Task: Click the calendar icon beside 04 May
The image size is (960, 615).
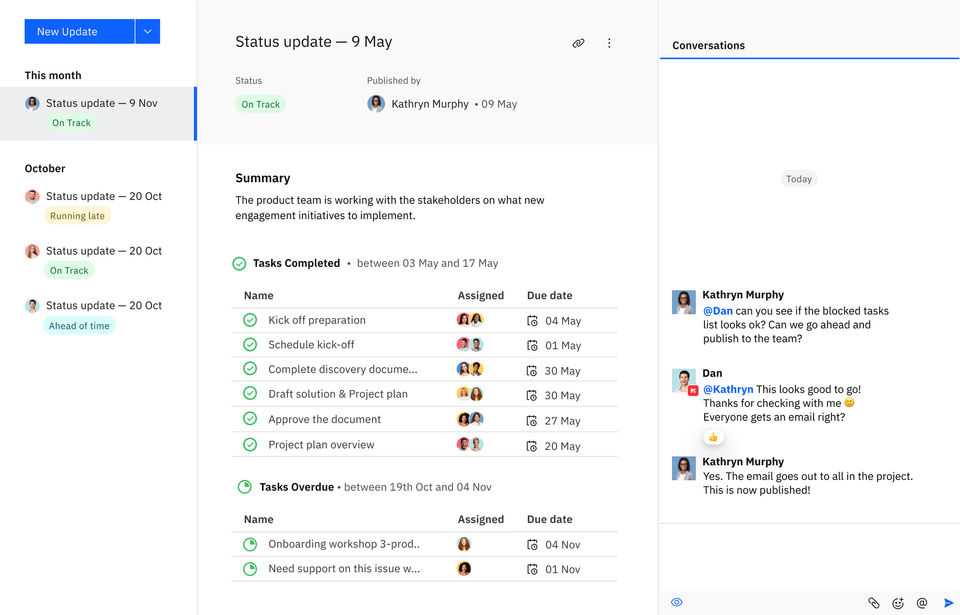Action: (x=532, y=321)
